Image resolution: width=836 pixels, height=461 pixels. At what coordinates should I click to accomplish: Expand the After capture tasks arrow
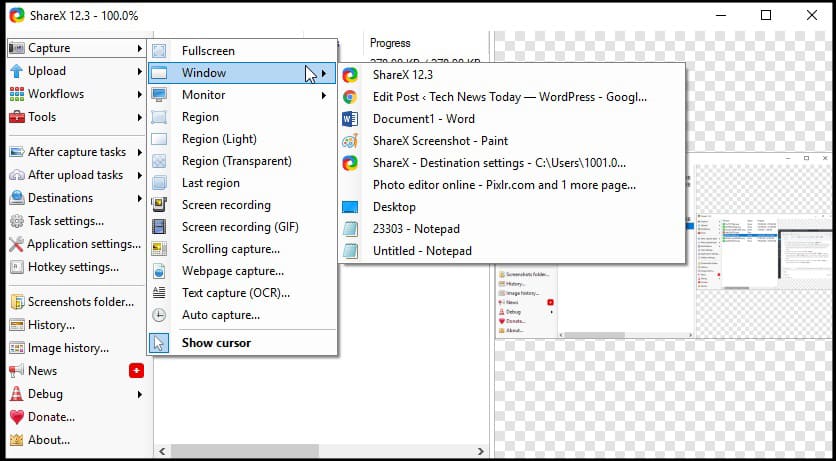[x=140, y=152]
